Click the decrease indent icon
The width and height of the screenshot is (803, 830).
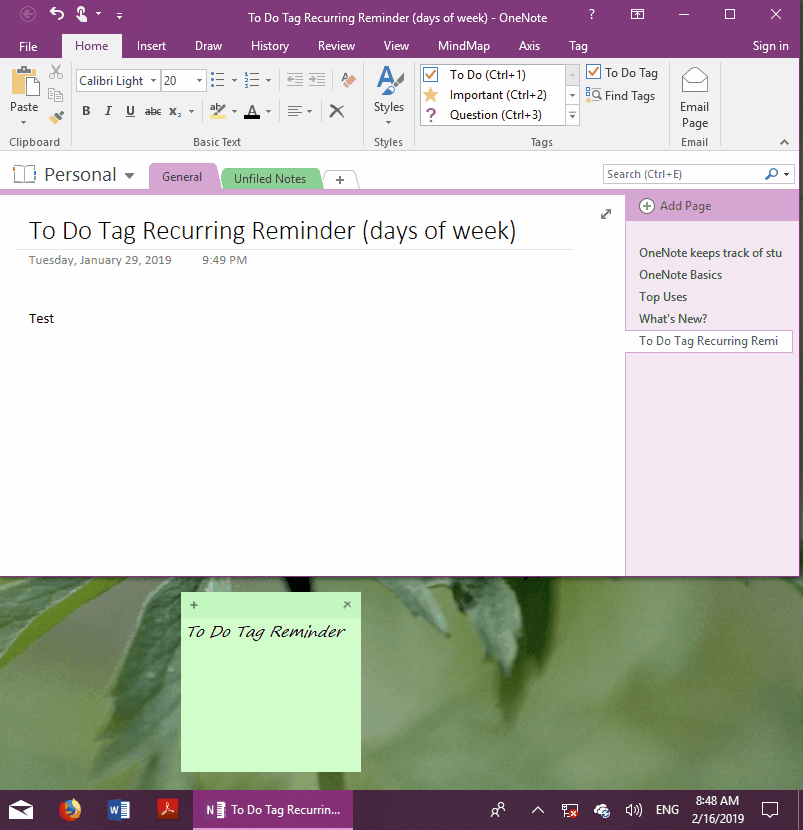pos(294,78)
